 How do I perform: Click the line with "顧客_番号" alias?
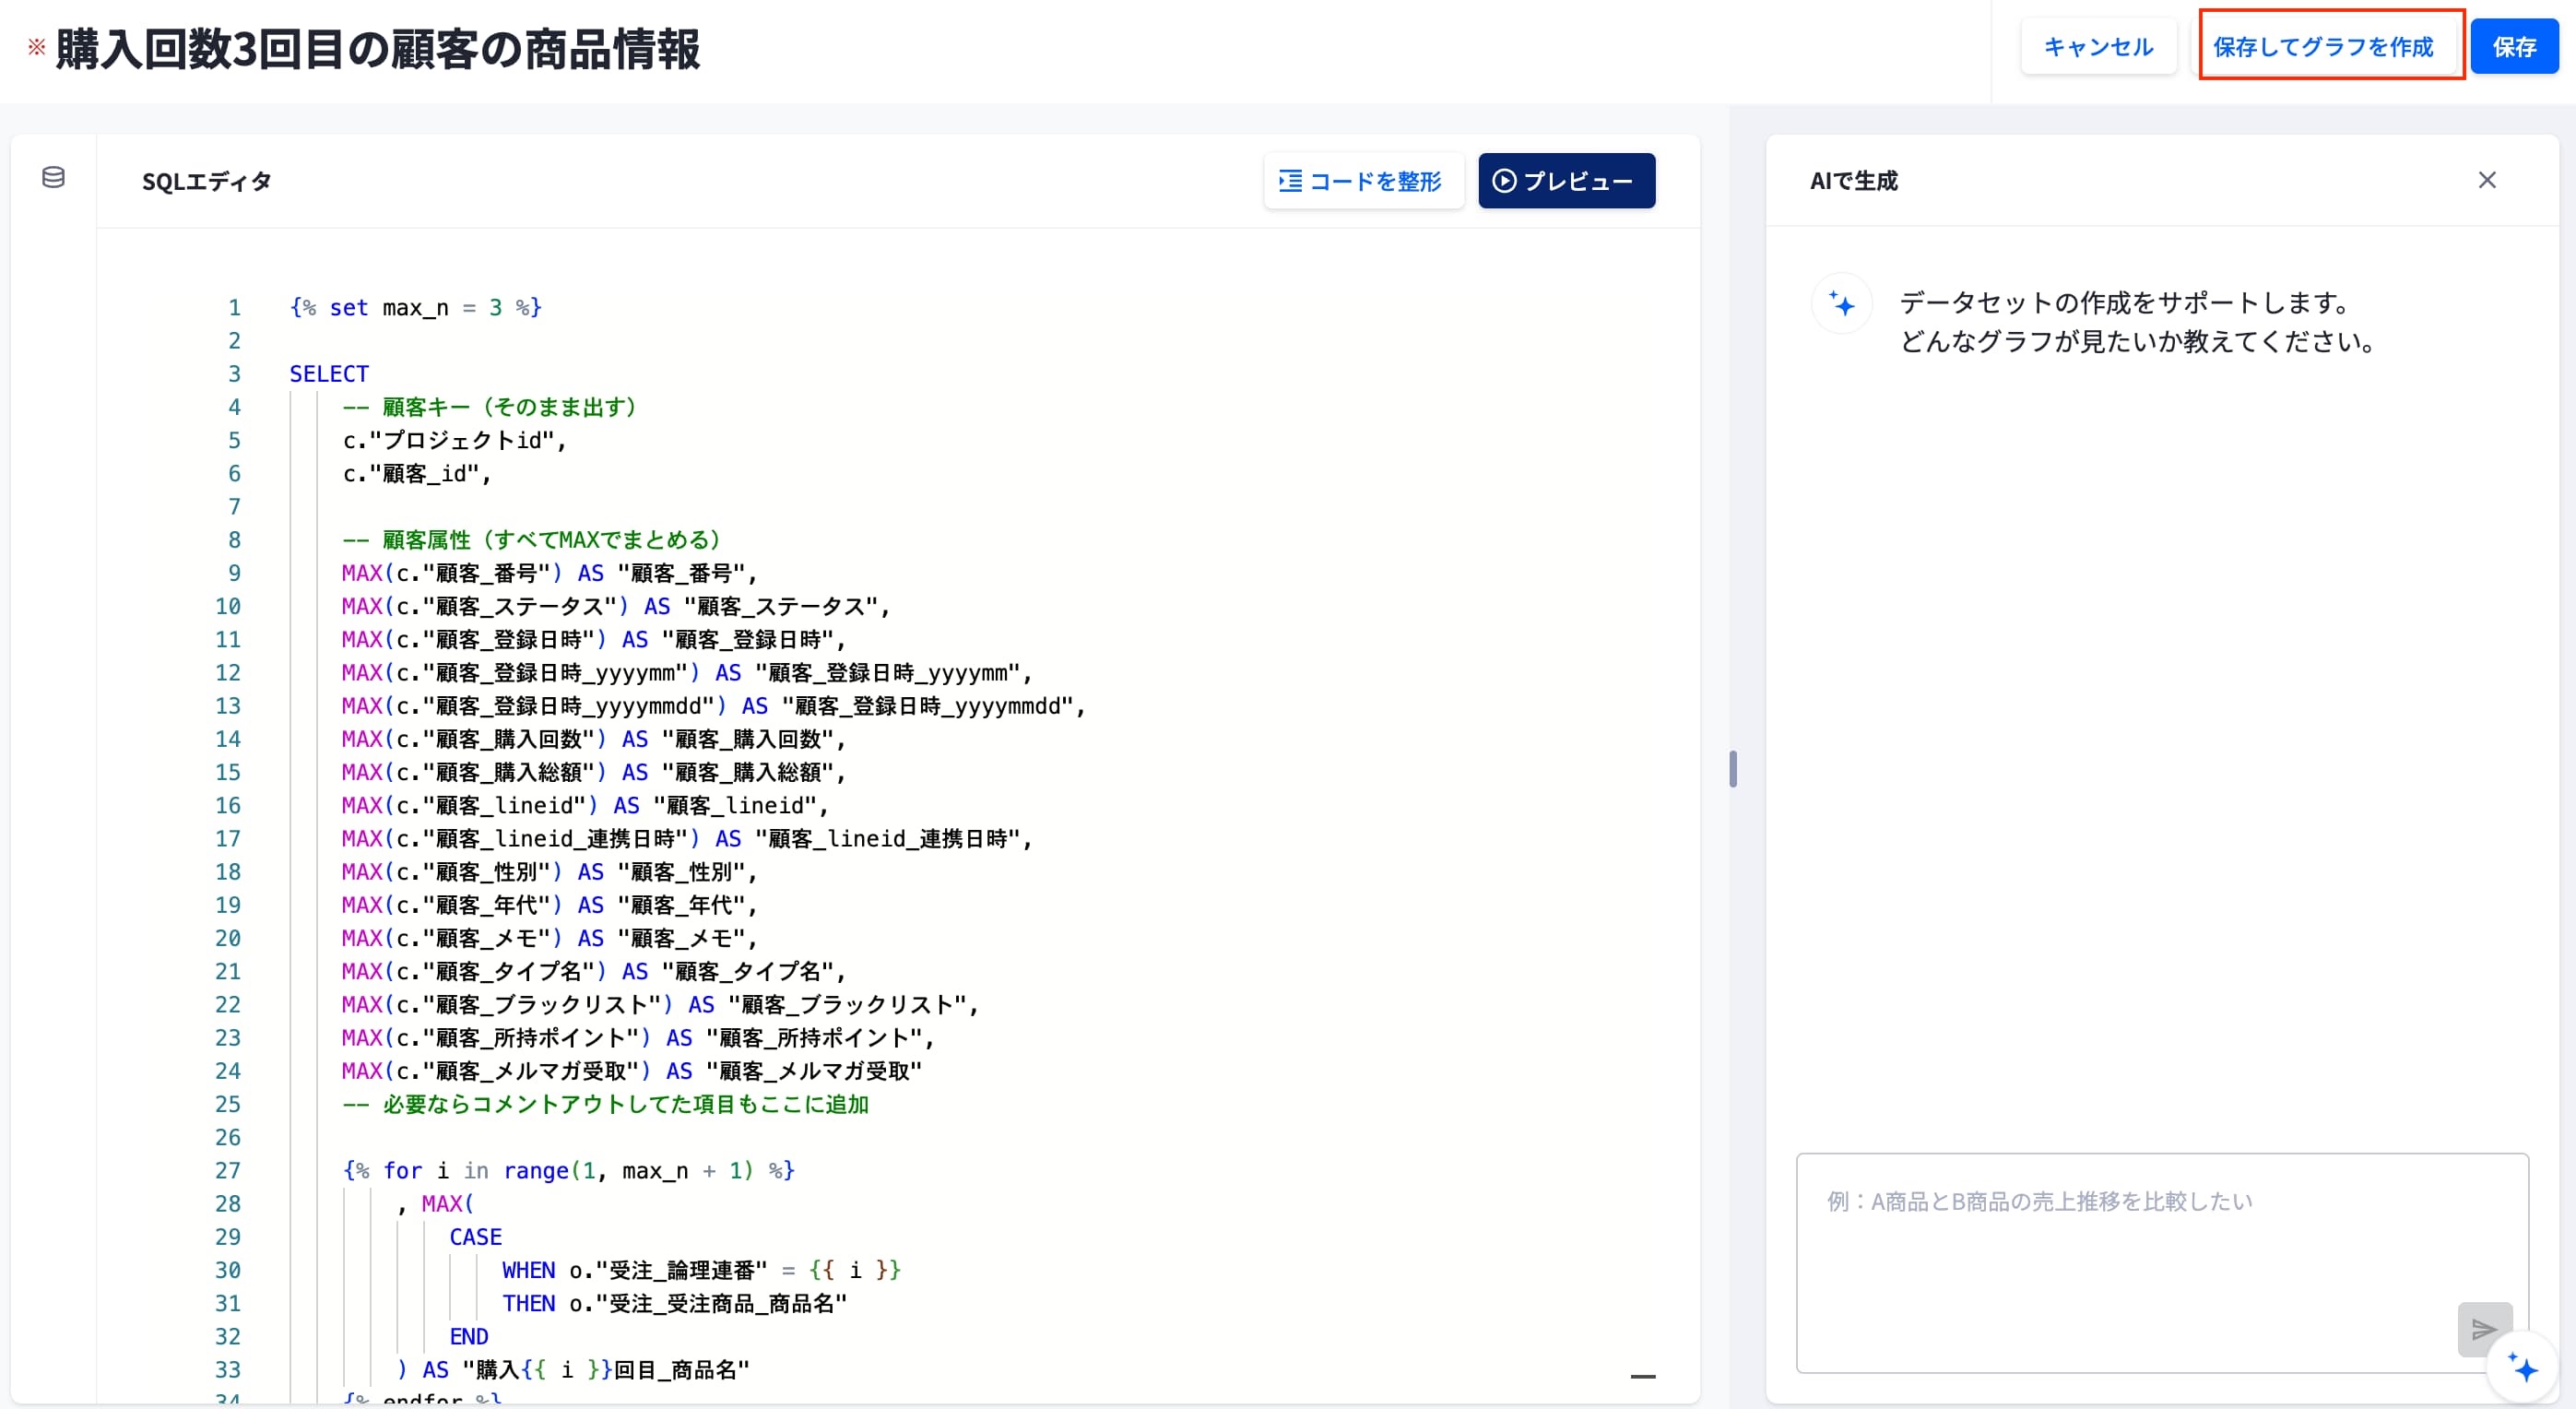pos(550,573)
